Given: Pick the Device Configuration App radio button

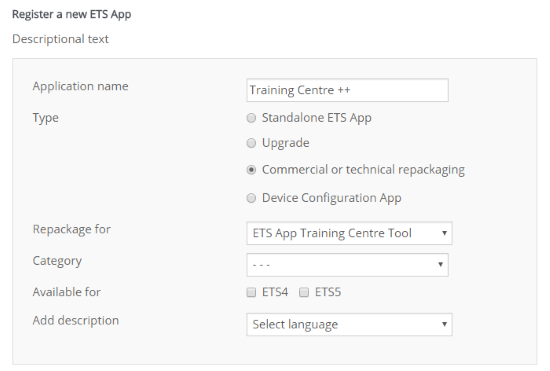Looking at the screenshot, I should [x=251, y=198].
